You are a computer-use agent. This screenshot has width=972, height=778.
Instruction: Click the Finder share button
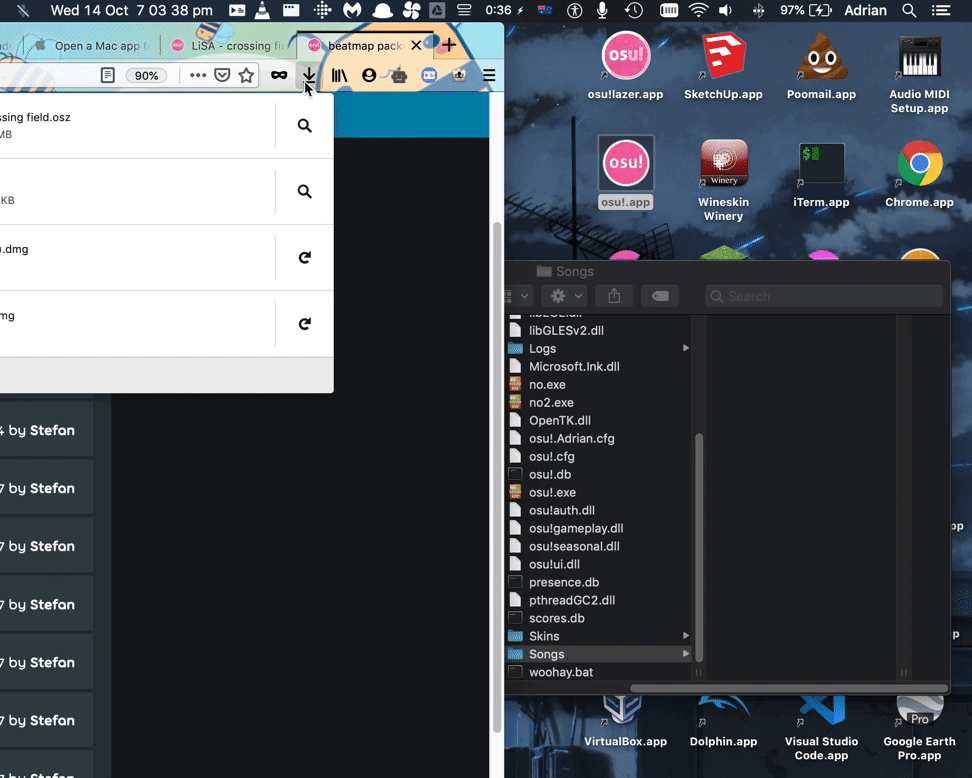pyautogui.click(x=614, y=296)
